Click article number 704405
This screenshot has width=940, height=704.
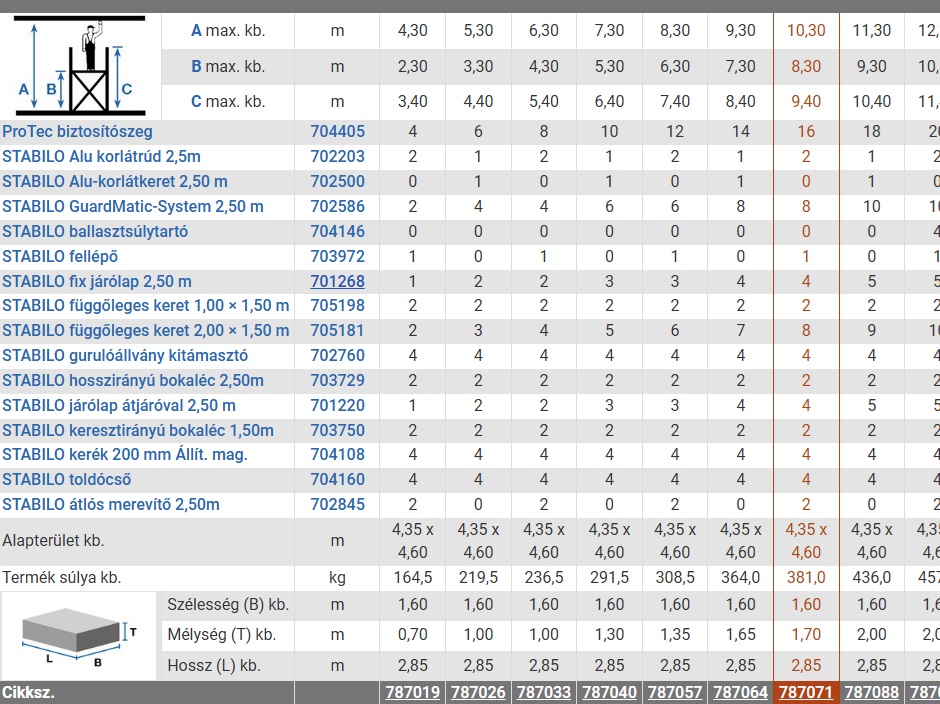tap(338, 131)
